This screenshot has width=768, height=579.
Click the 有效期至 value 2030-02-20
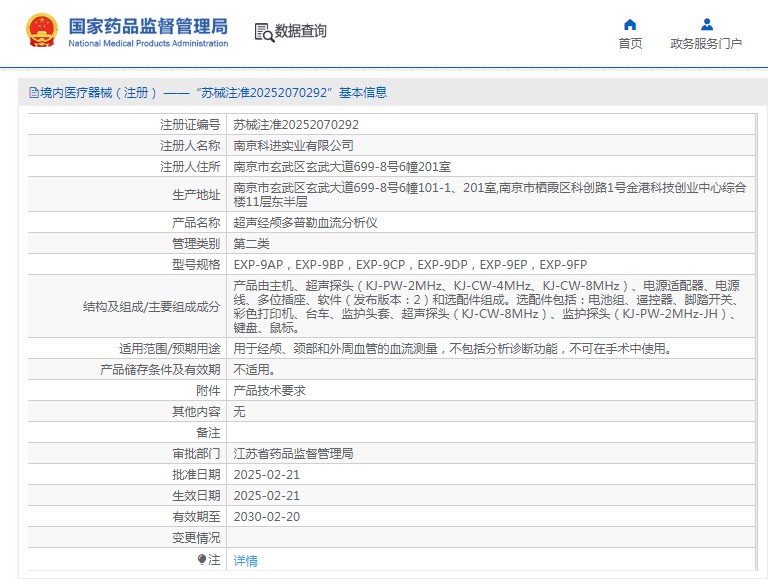pyautogui.click(x=266, y=517)
